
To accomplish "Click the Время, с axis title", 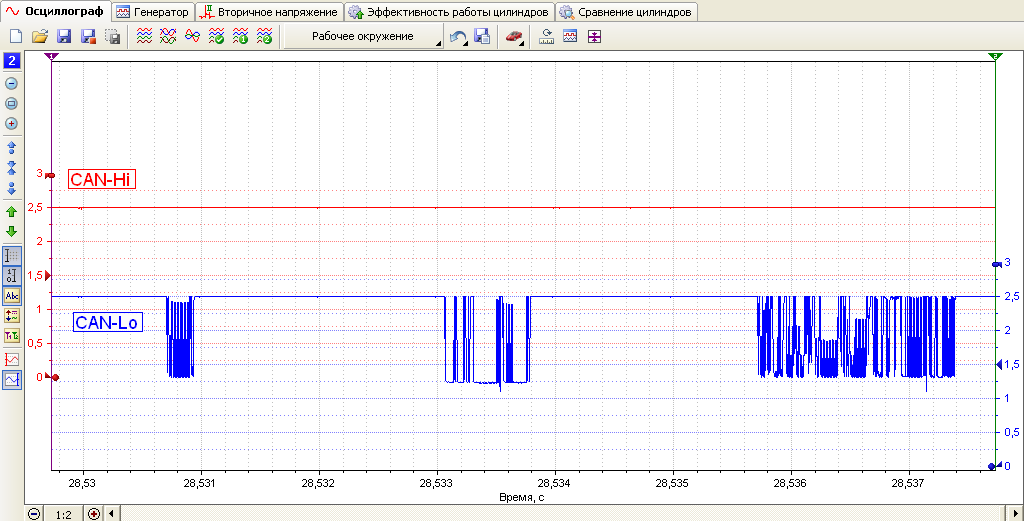I will (523, 497).
